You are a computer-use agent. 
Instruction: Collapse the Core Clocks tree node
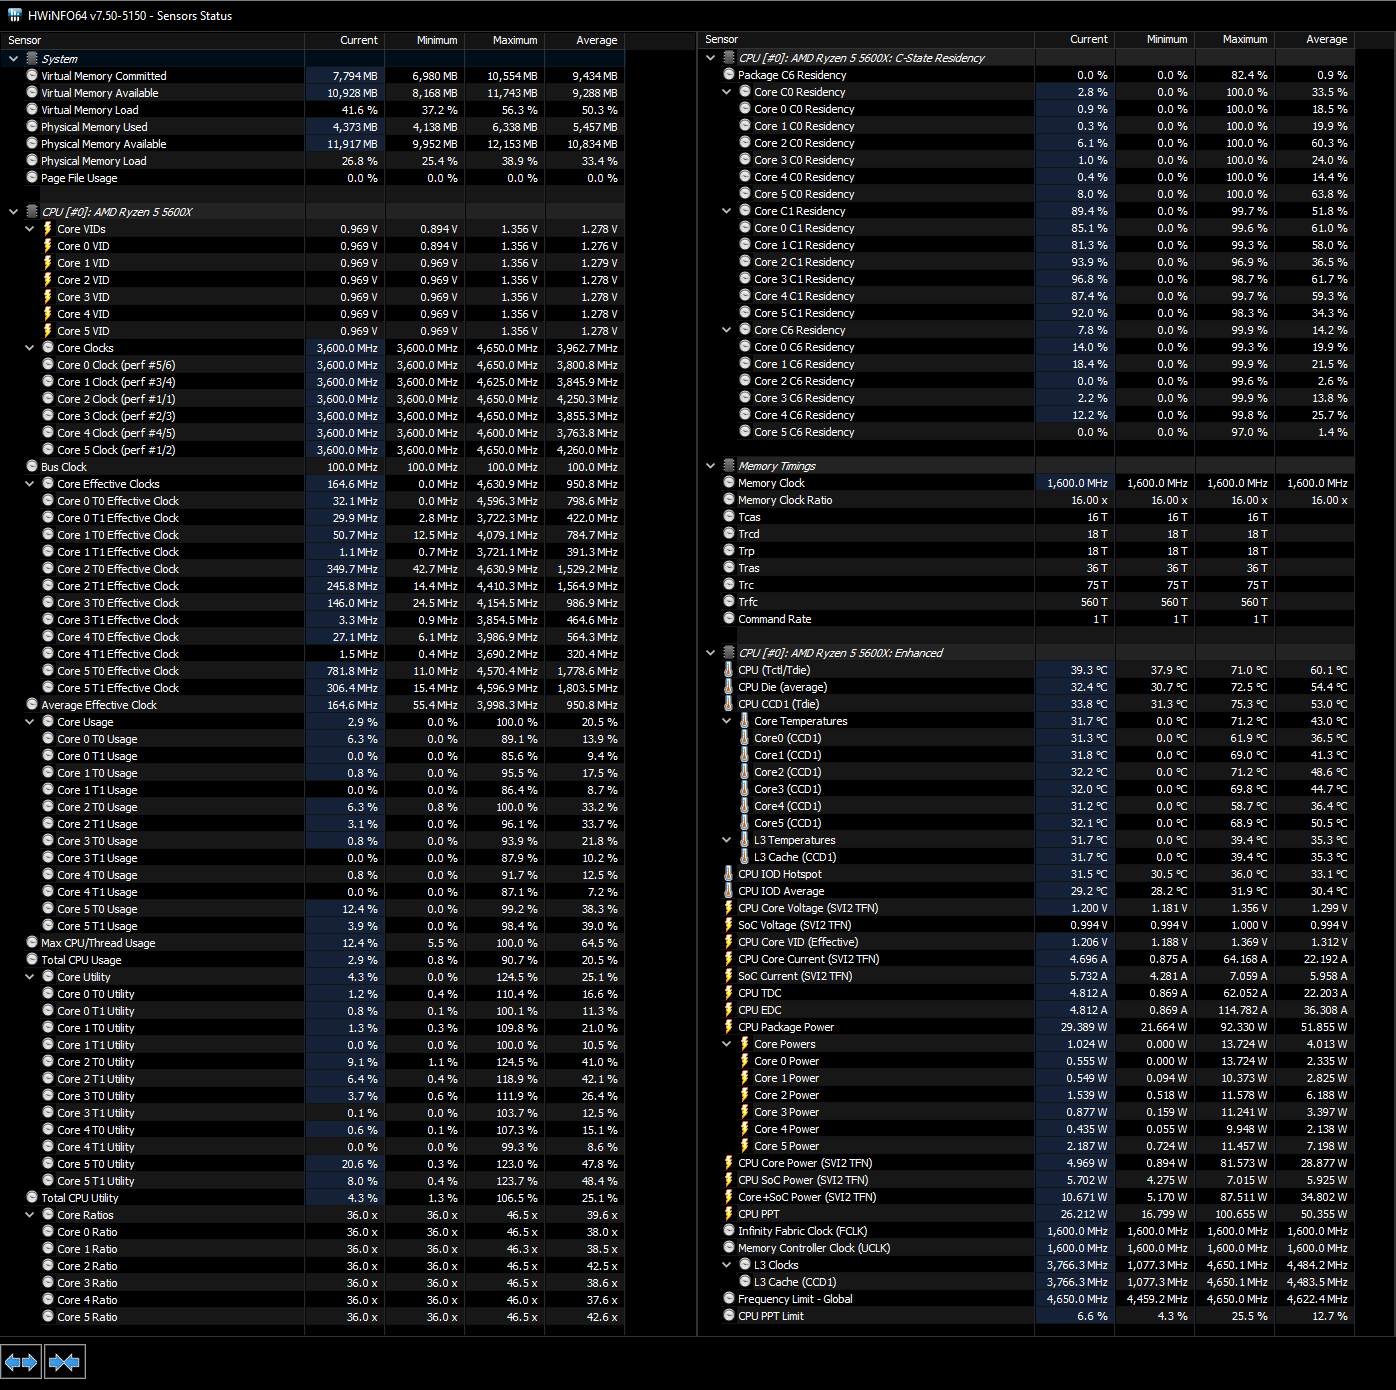[29, 348]
